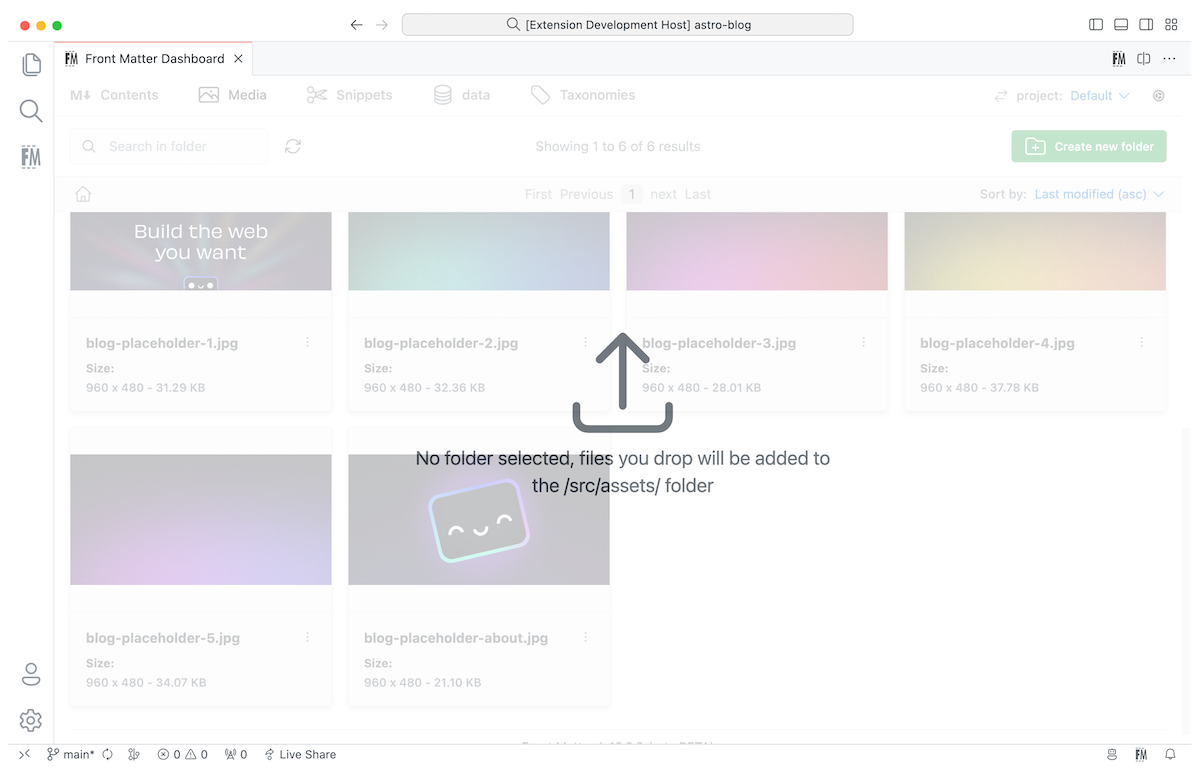The height and width of the screenshot is (773, 1200).
Task: Click the Accounts icon in the activity bar
Action: tap(30, 674)
